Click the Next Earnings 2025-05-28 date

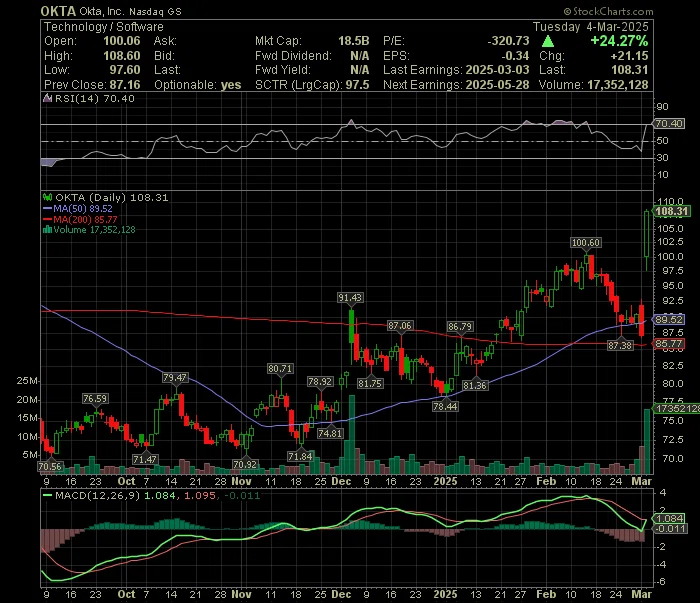(x=497, y=85)
